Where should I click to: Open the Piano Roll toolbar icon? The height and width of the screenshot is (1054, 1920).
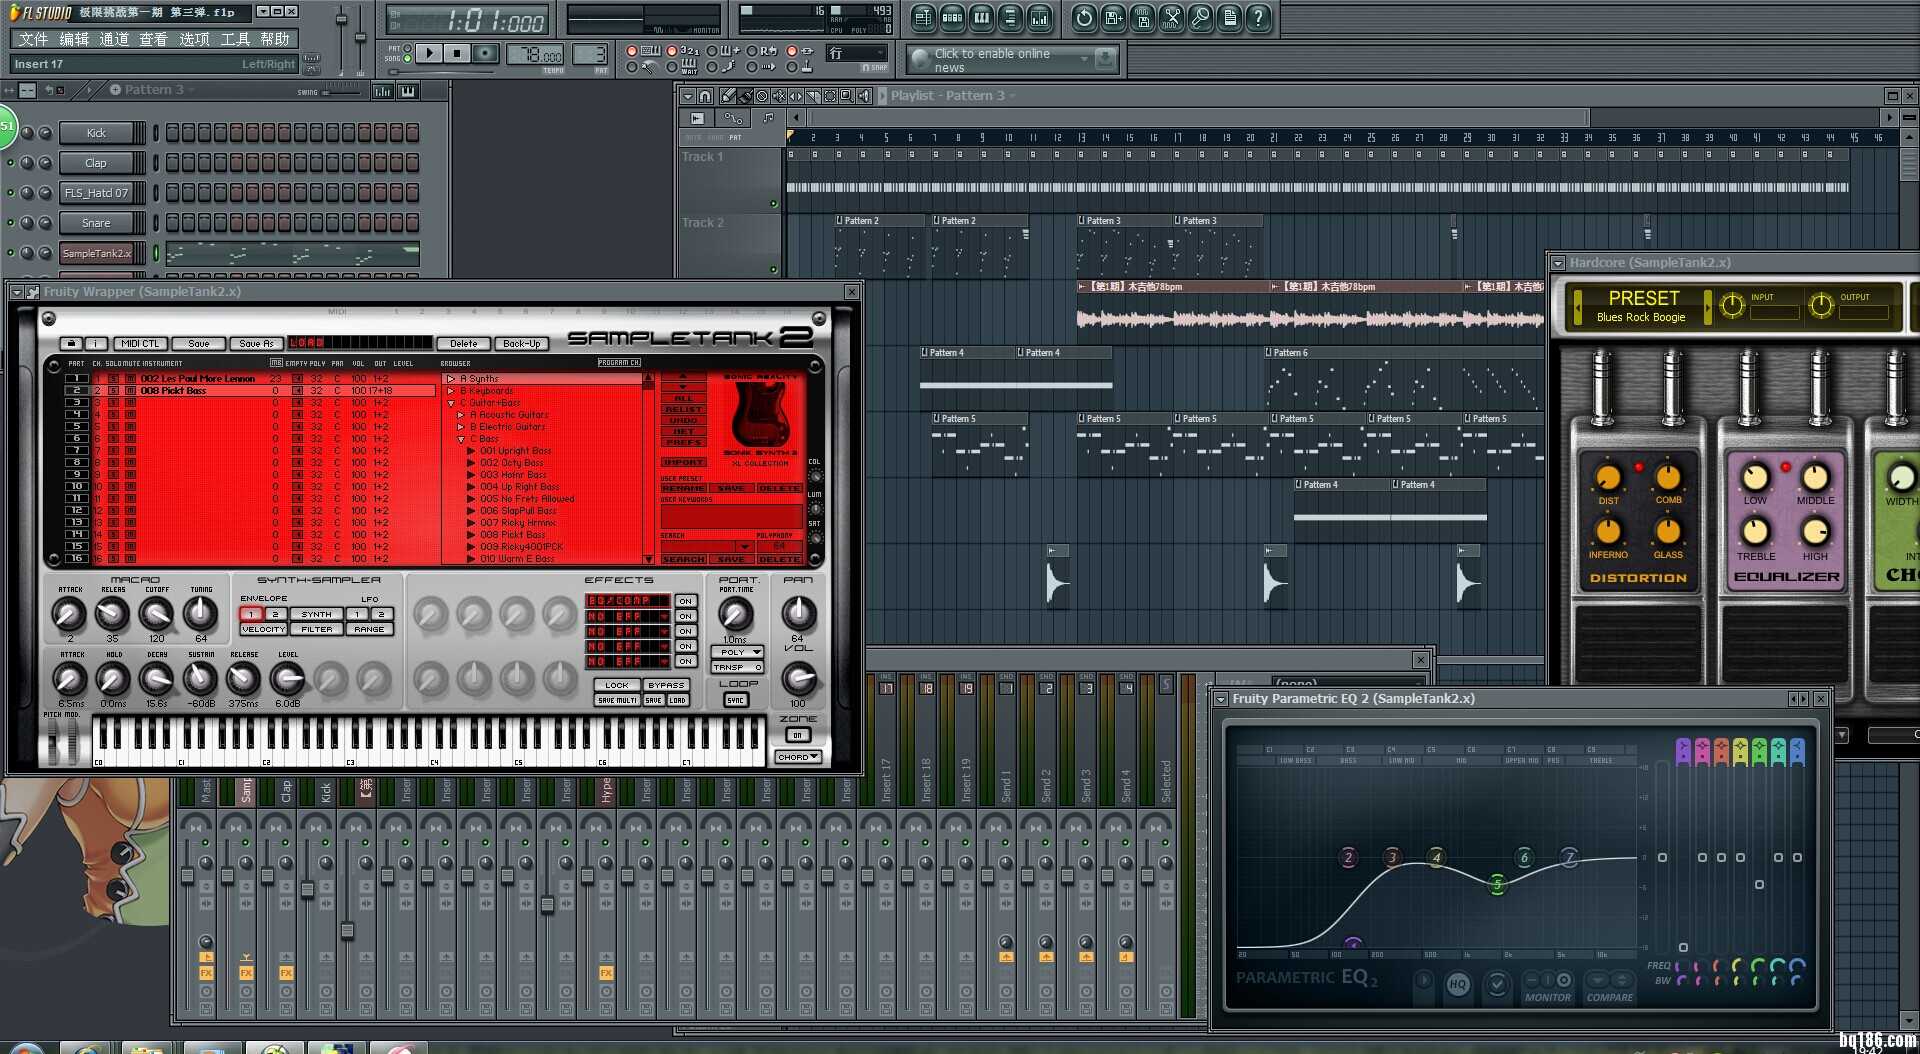pyautogui.click(x=981, y=18)
